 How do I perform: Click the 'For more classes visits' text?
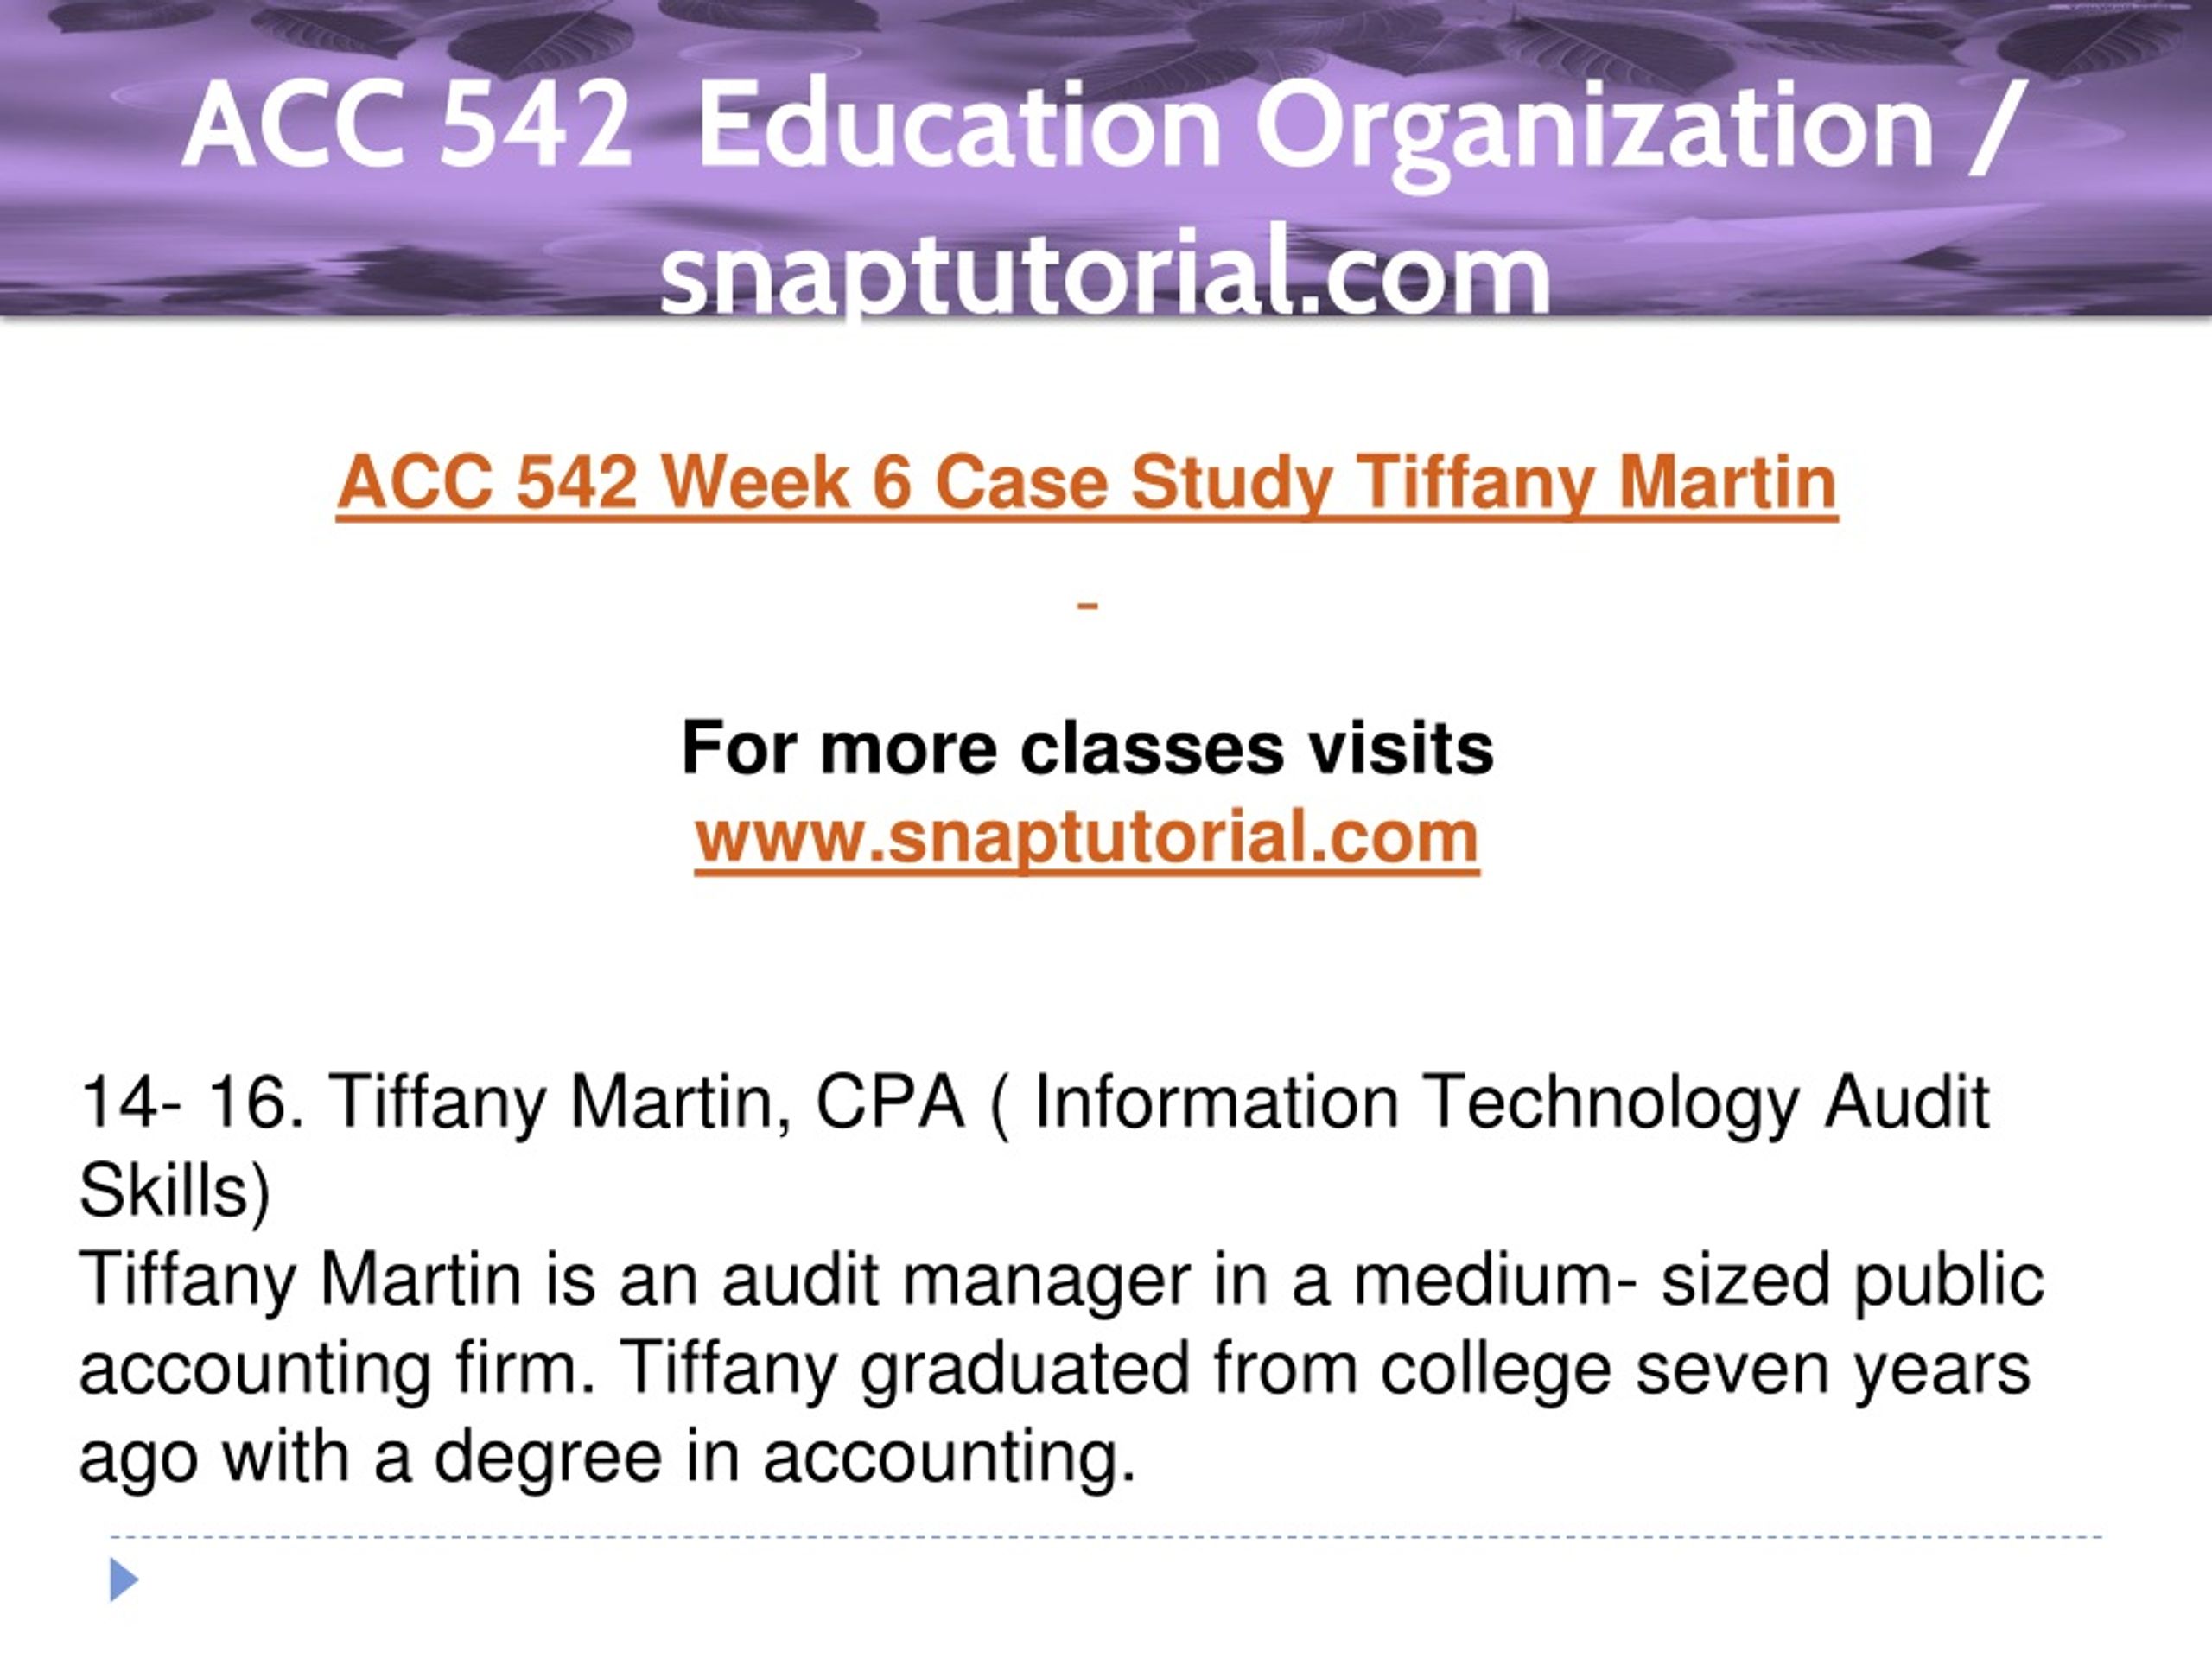point(1087,748)
